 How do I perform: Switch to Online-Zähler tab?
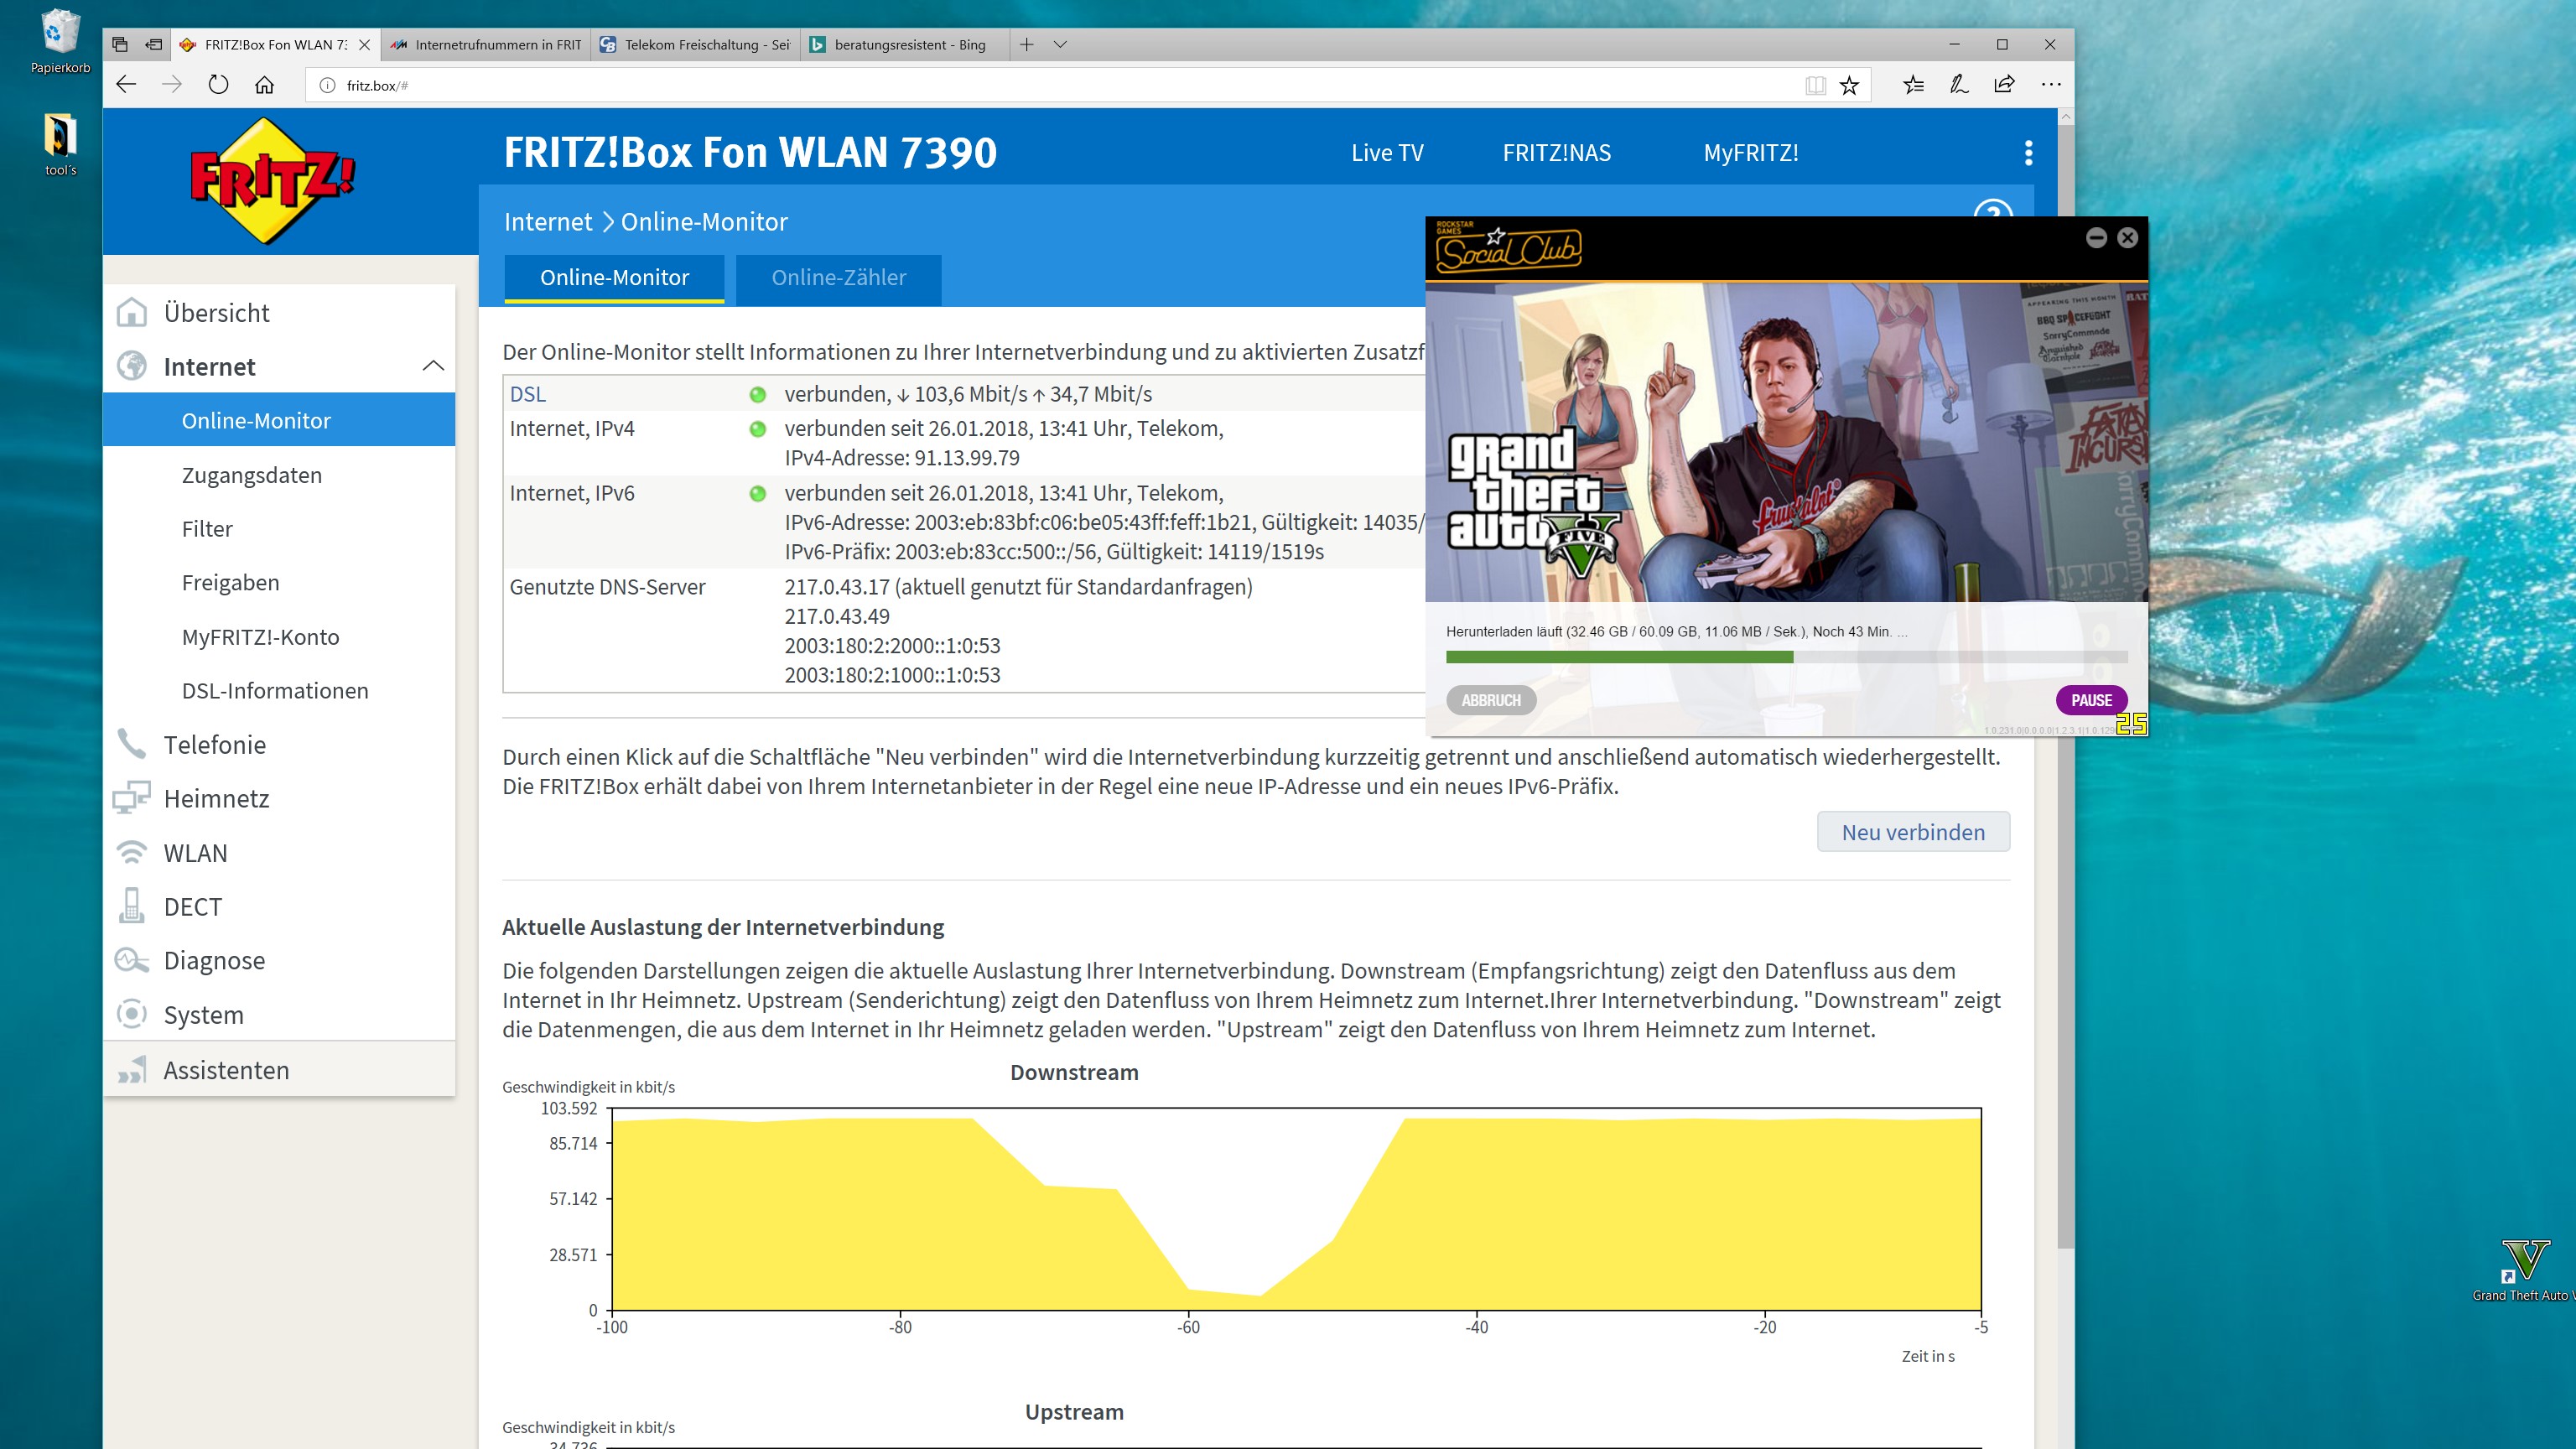(838, 278)
